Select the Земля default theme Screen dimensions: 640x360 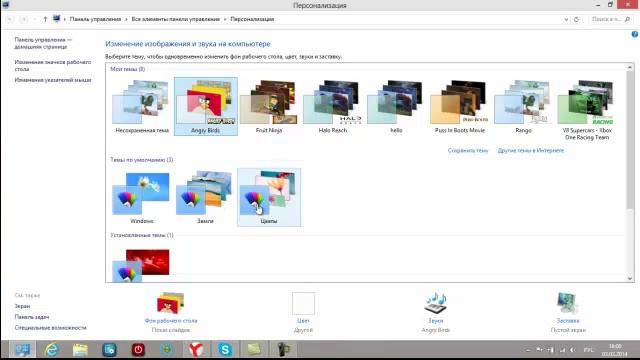pyautogui.click(x=206, y=197)
